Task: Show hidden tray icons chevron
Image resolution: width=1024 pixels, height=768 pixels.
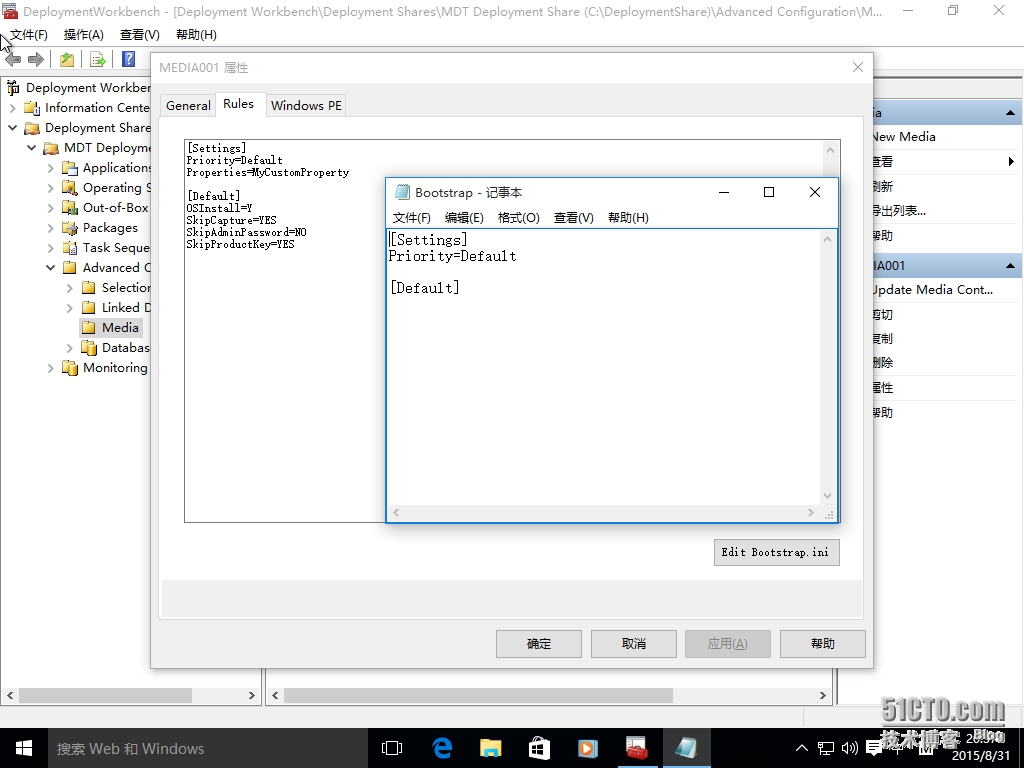Action: point(803,748)
